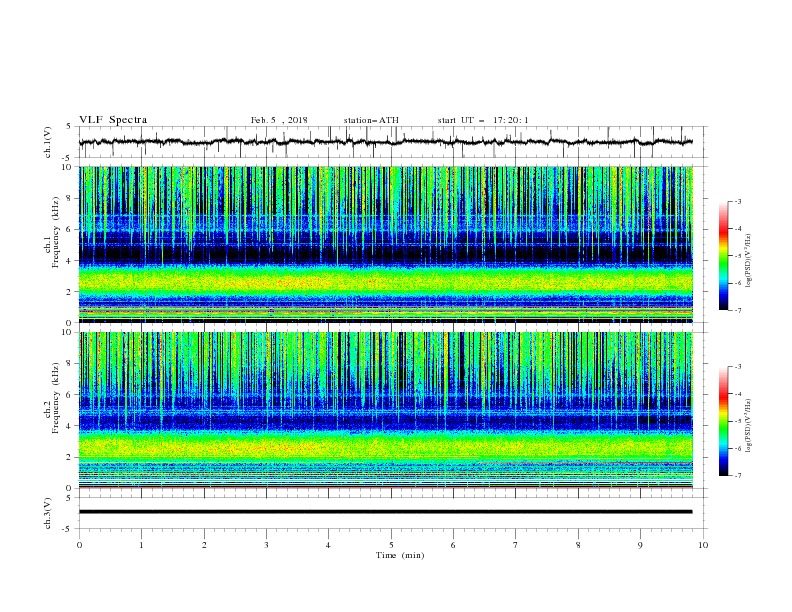Click the ch.1 color scale bar
Viewport: 792px width, 612px height.
(723, 256)
